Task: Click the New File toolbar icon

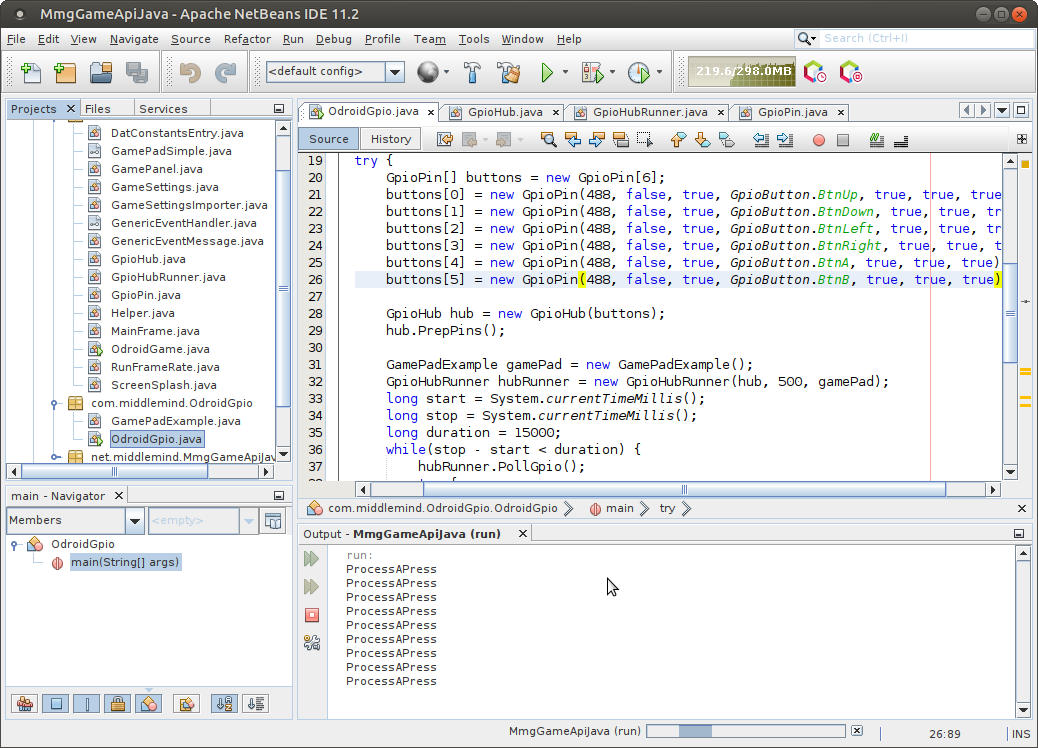Action: 31,72
